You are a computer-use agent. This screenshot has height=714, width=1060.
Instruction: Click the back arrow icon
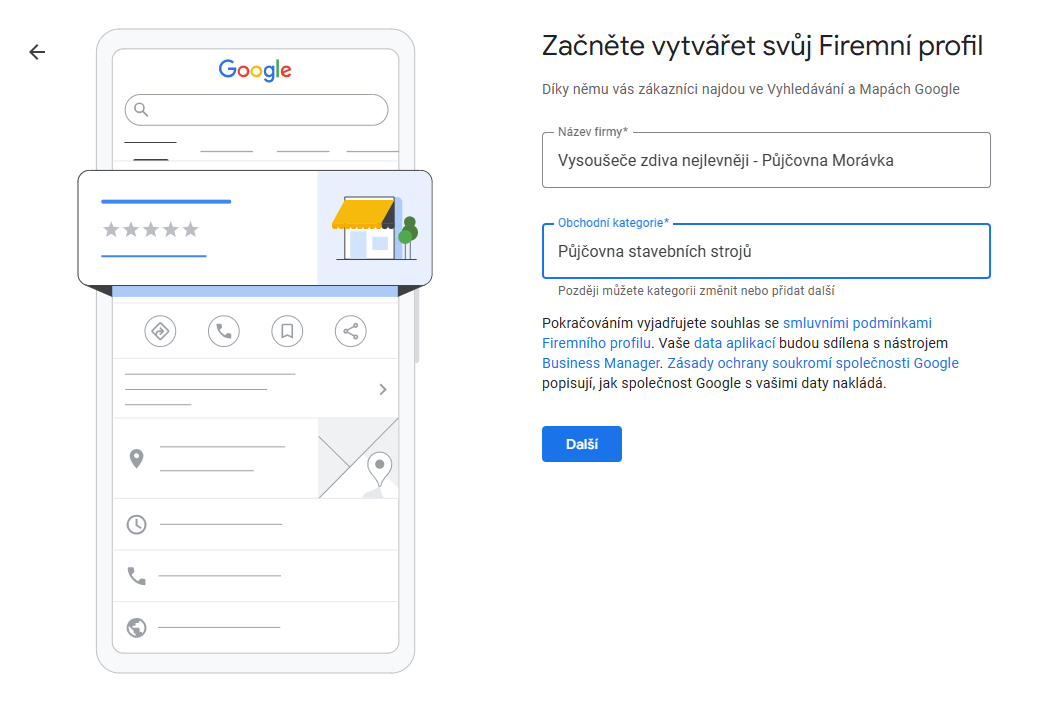(37, 52)
